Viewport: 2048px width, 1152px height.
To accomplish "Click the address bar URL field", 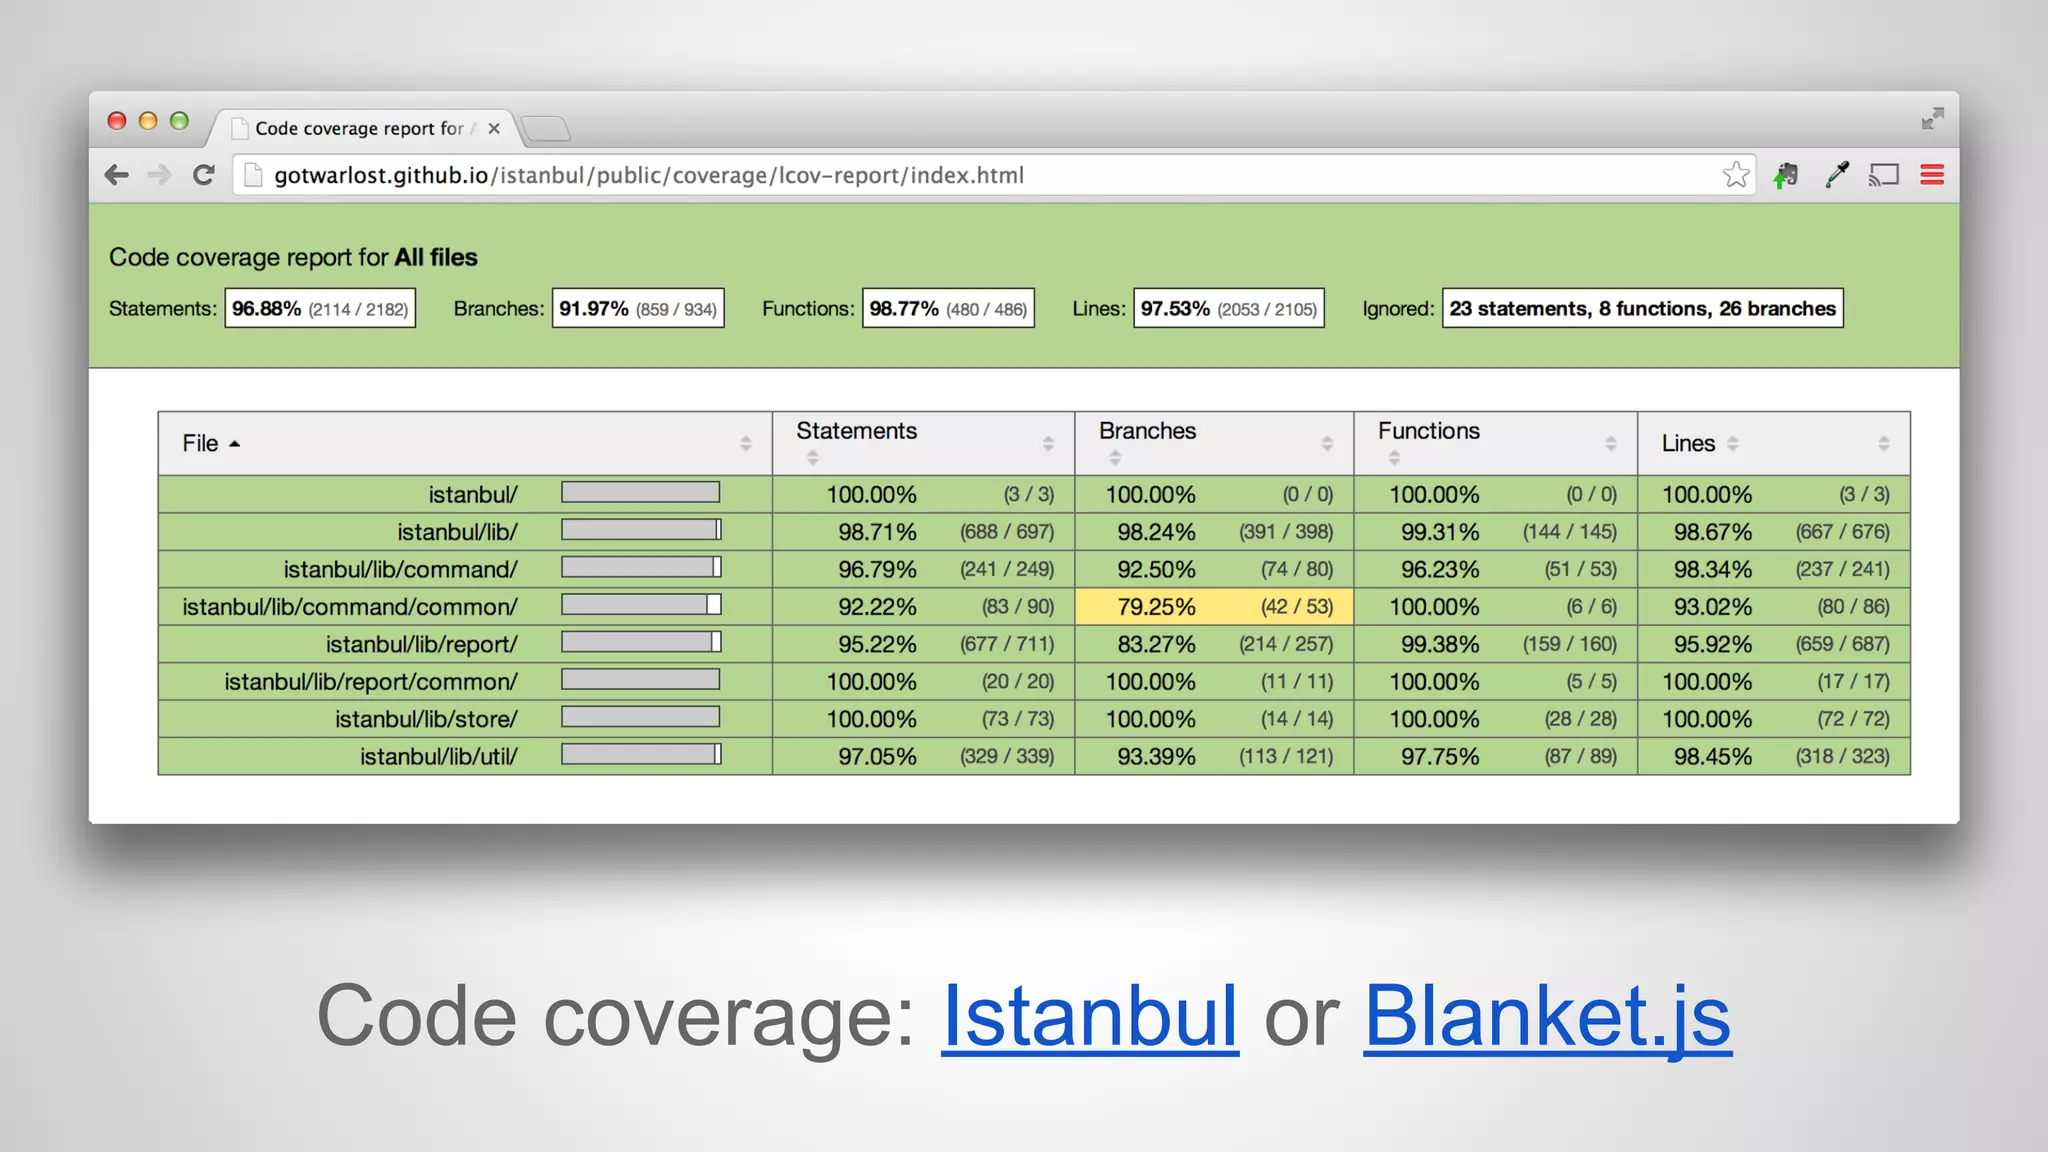I will [x=900, y=175].
